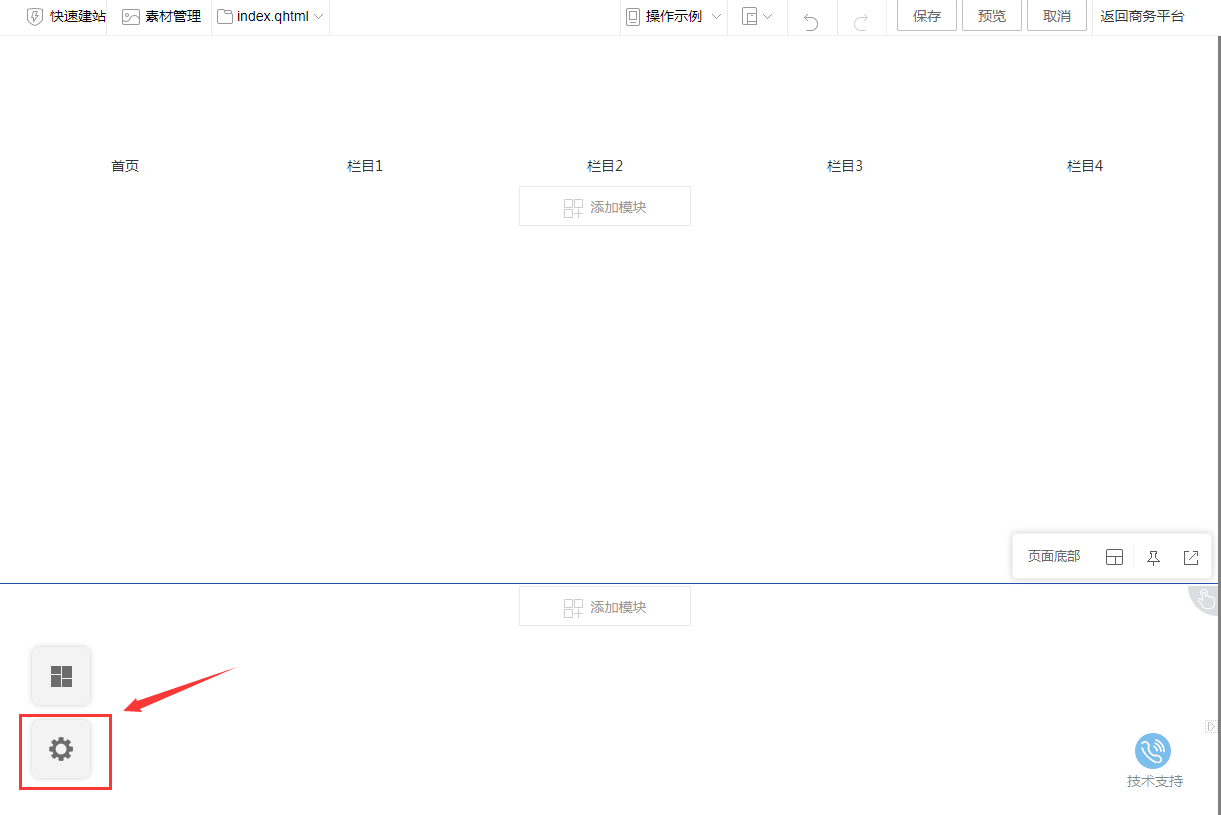Select the 栏目2 navigation item
Viewport: 1221px width, 815px height.
[605, 166]
